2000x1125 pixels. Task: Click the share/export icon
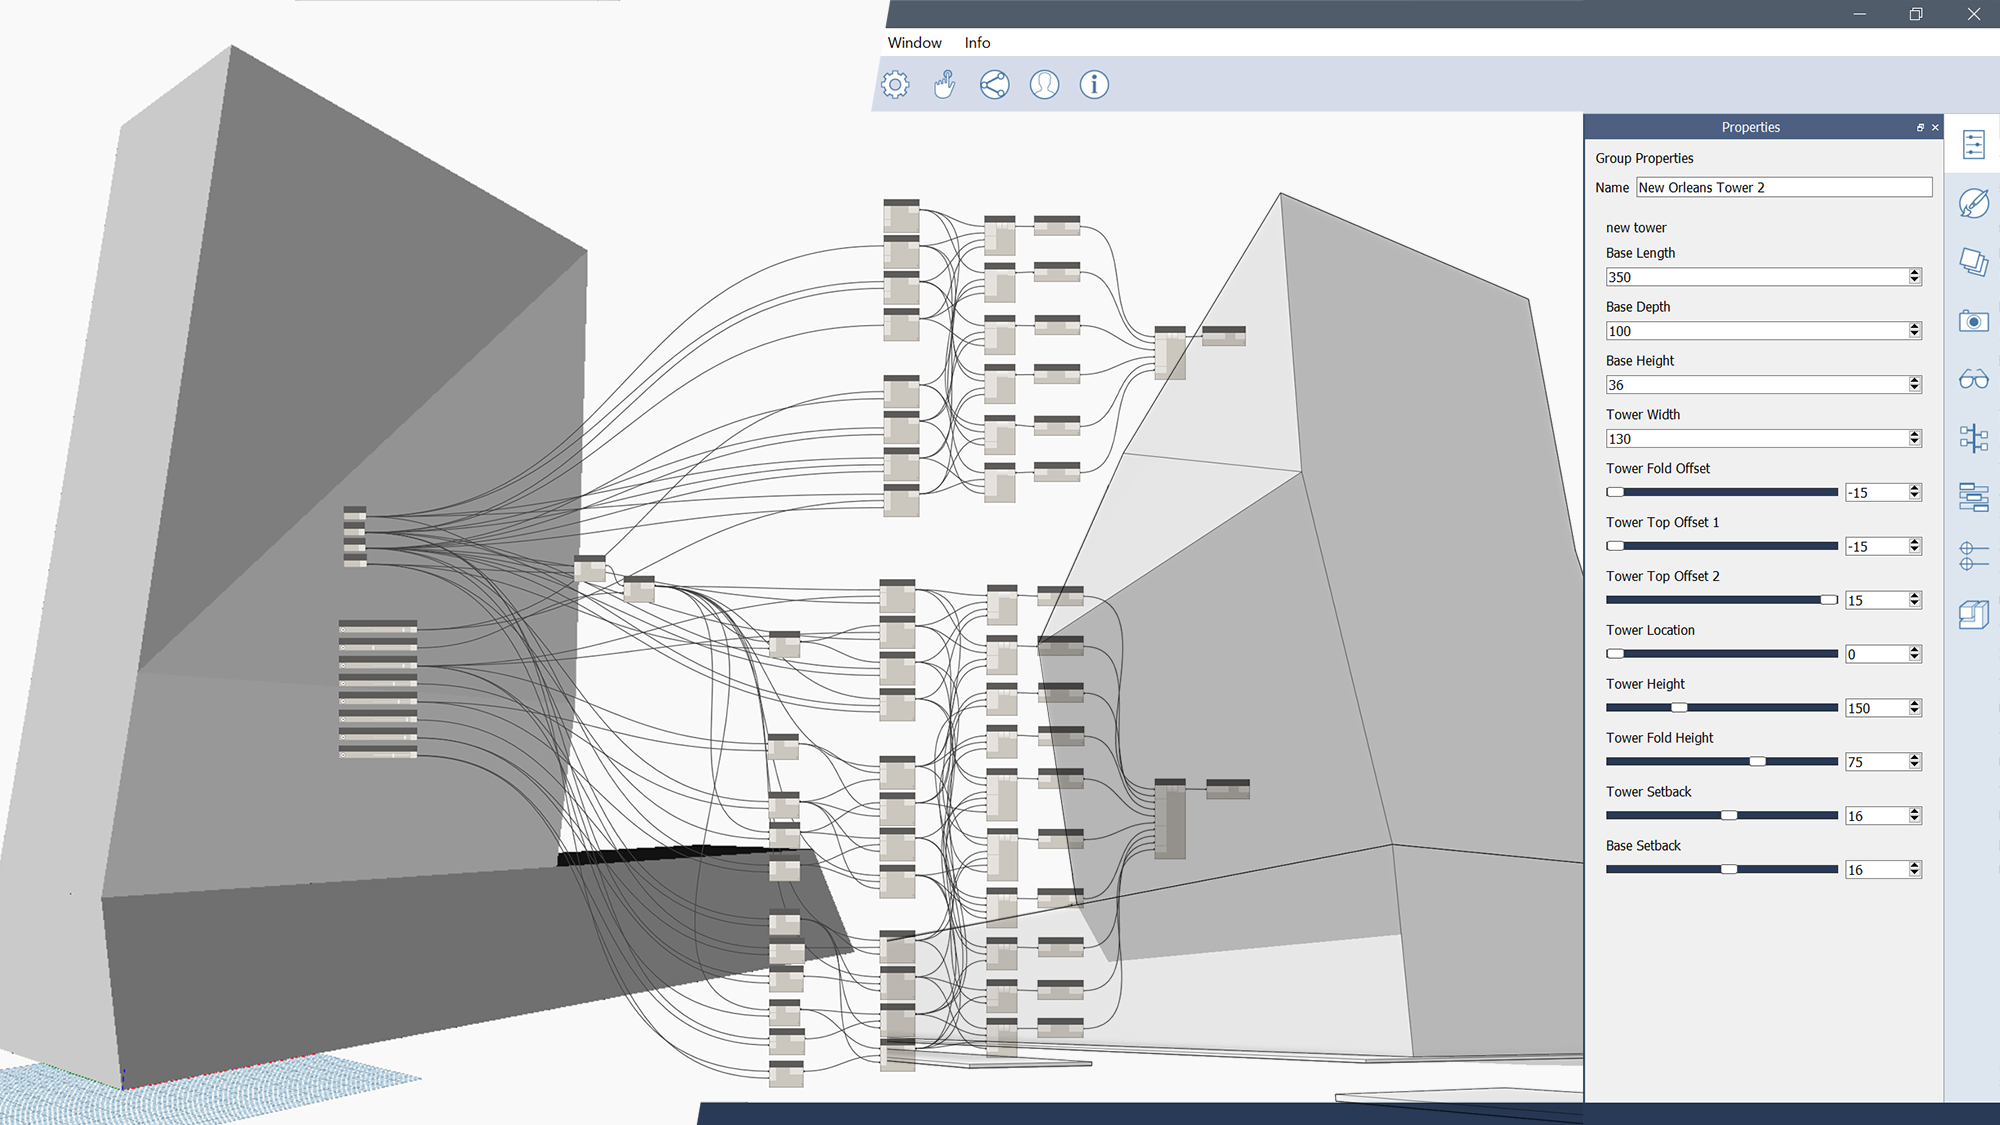click(995, 85)
